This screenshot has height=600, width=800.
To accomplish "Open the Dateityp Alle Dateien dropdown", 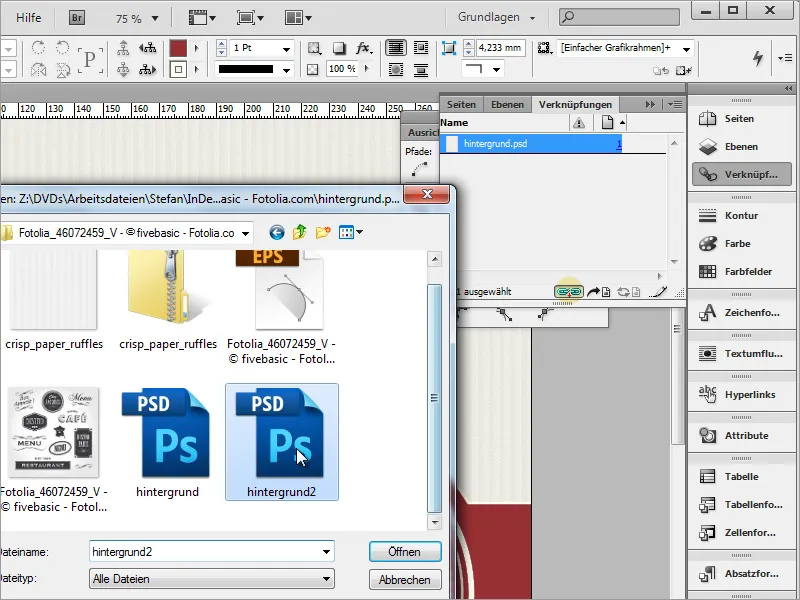I will coord(326,579).
